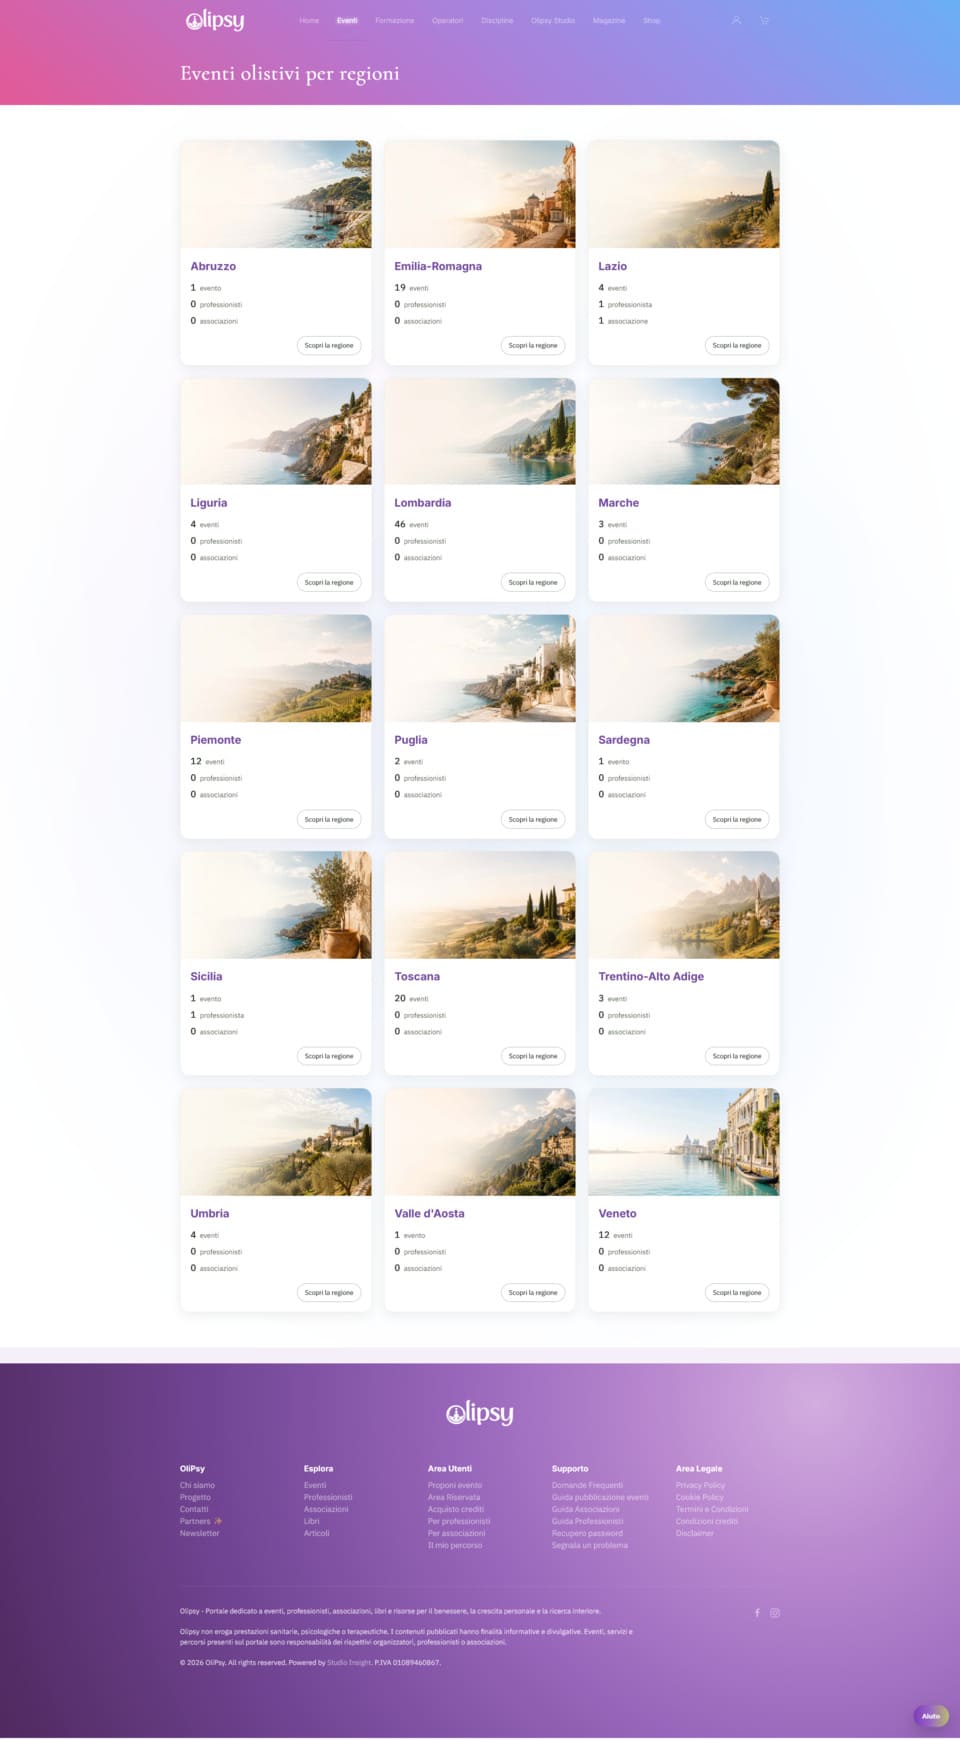
Task: Click Scopri la regione for Puglia
Action: pos(533,819)
